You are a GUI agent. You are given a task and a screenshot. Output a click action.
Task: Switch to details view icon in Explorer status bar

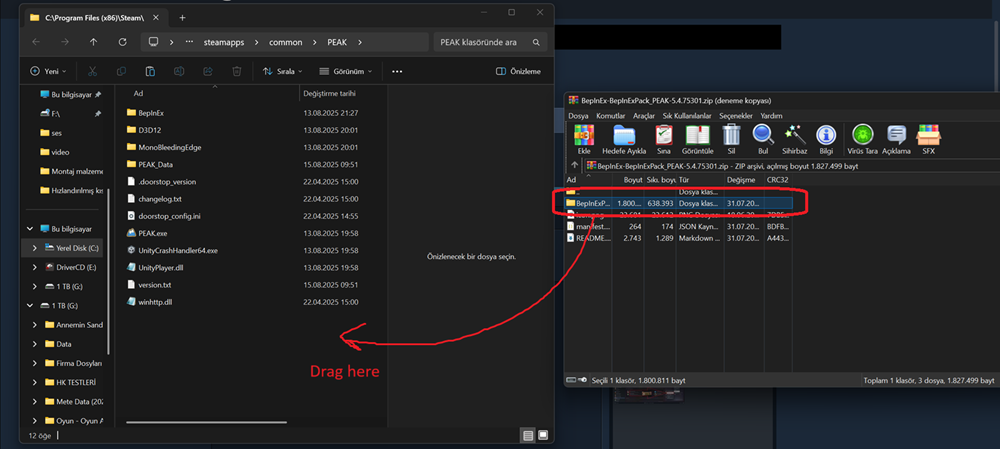coord(528,436)
